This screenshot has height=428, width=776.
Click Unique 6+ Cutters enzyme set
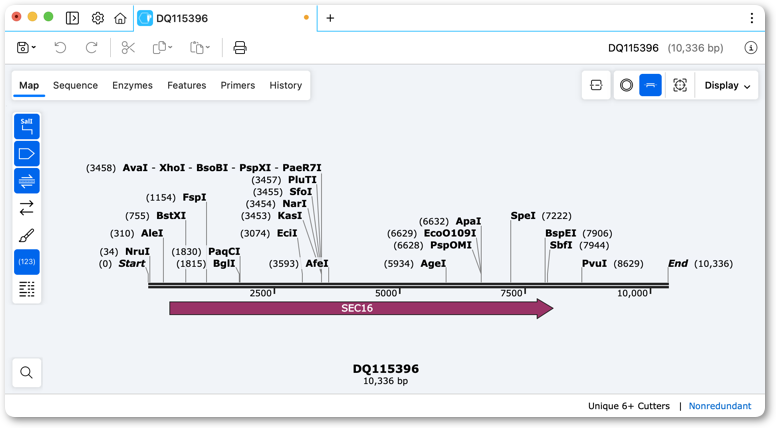point(629,406)
